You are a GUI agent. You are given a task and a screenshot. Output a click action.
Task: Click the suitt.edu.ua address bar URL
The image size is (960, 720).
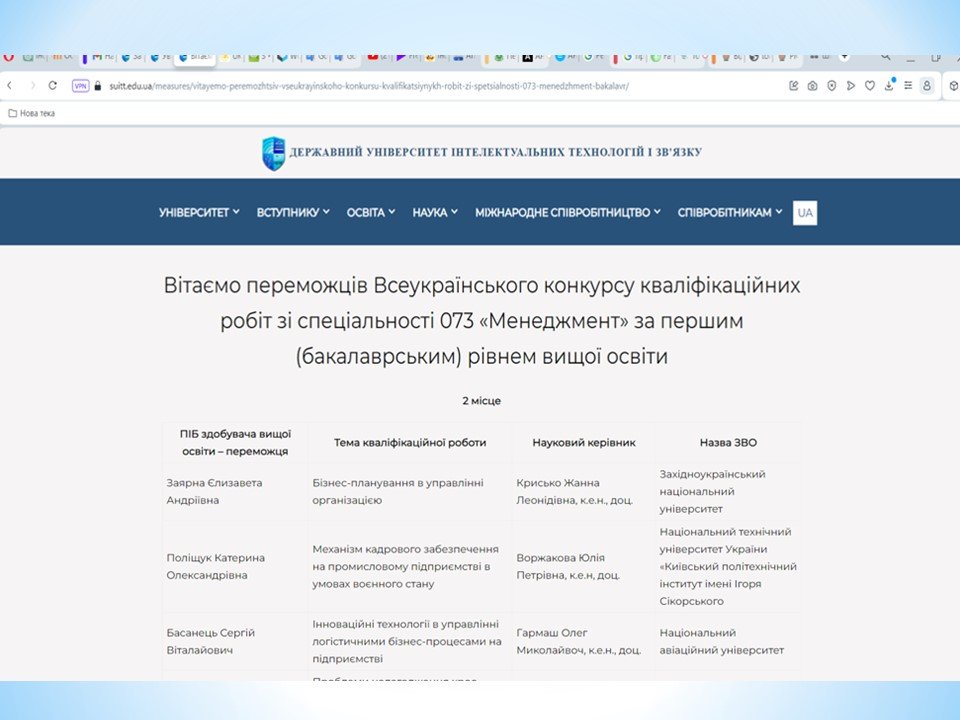tap(369, 86)
